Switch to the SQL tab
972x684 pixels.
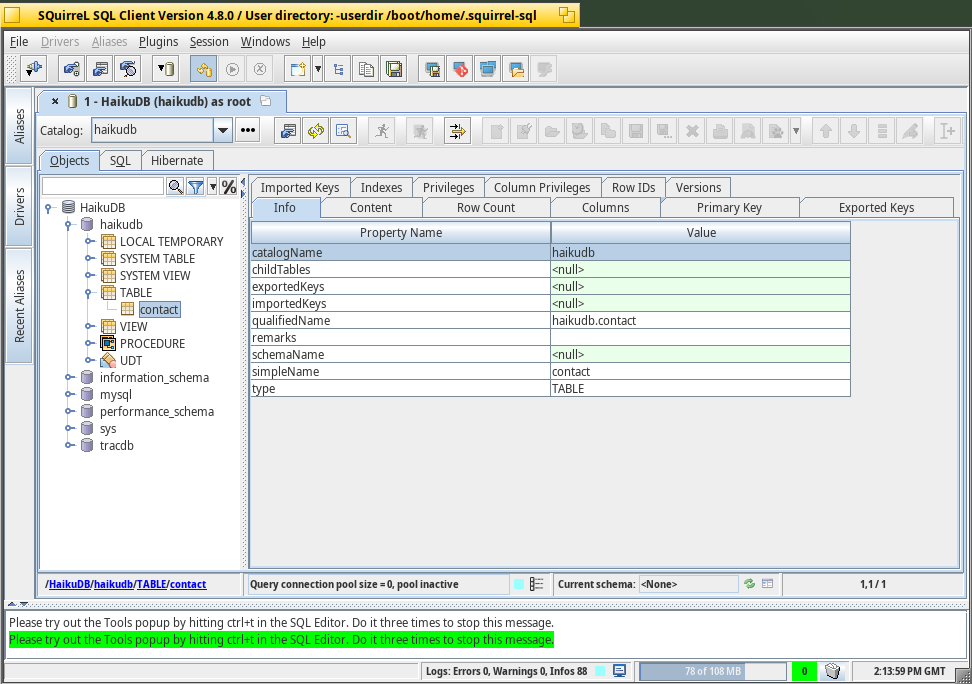pos(120,161)
